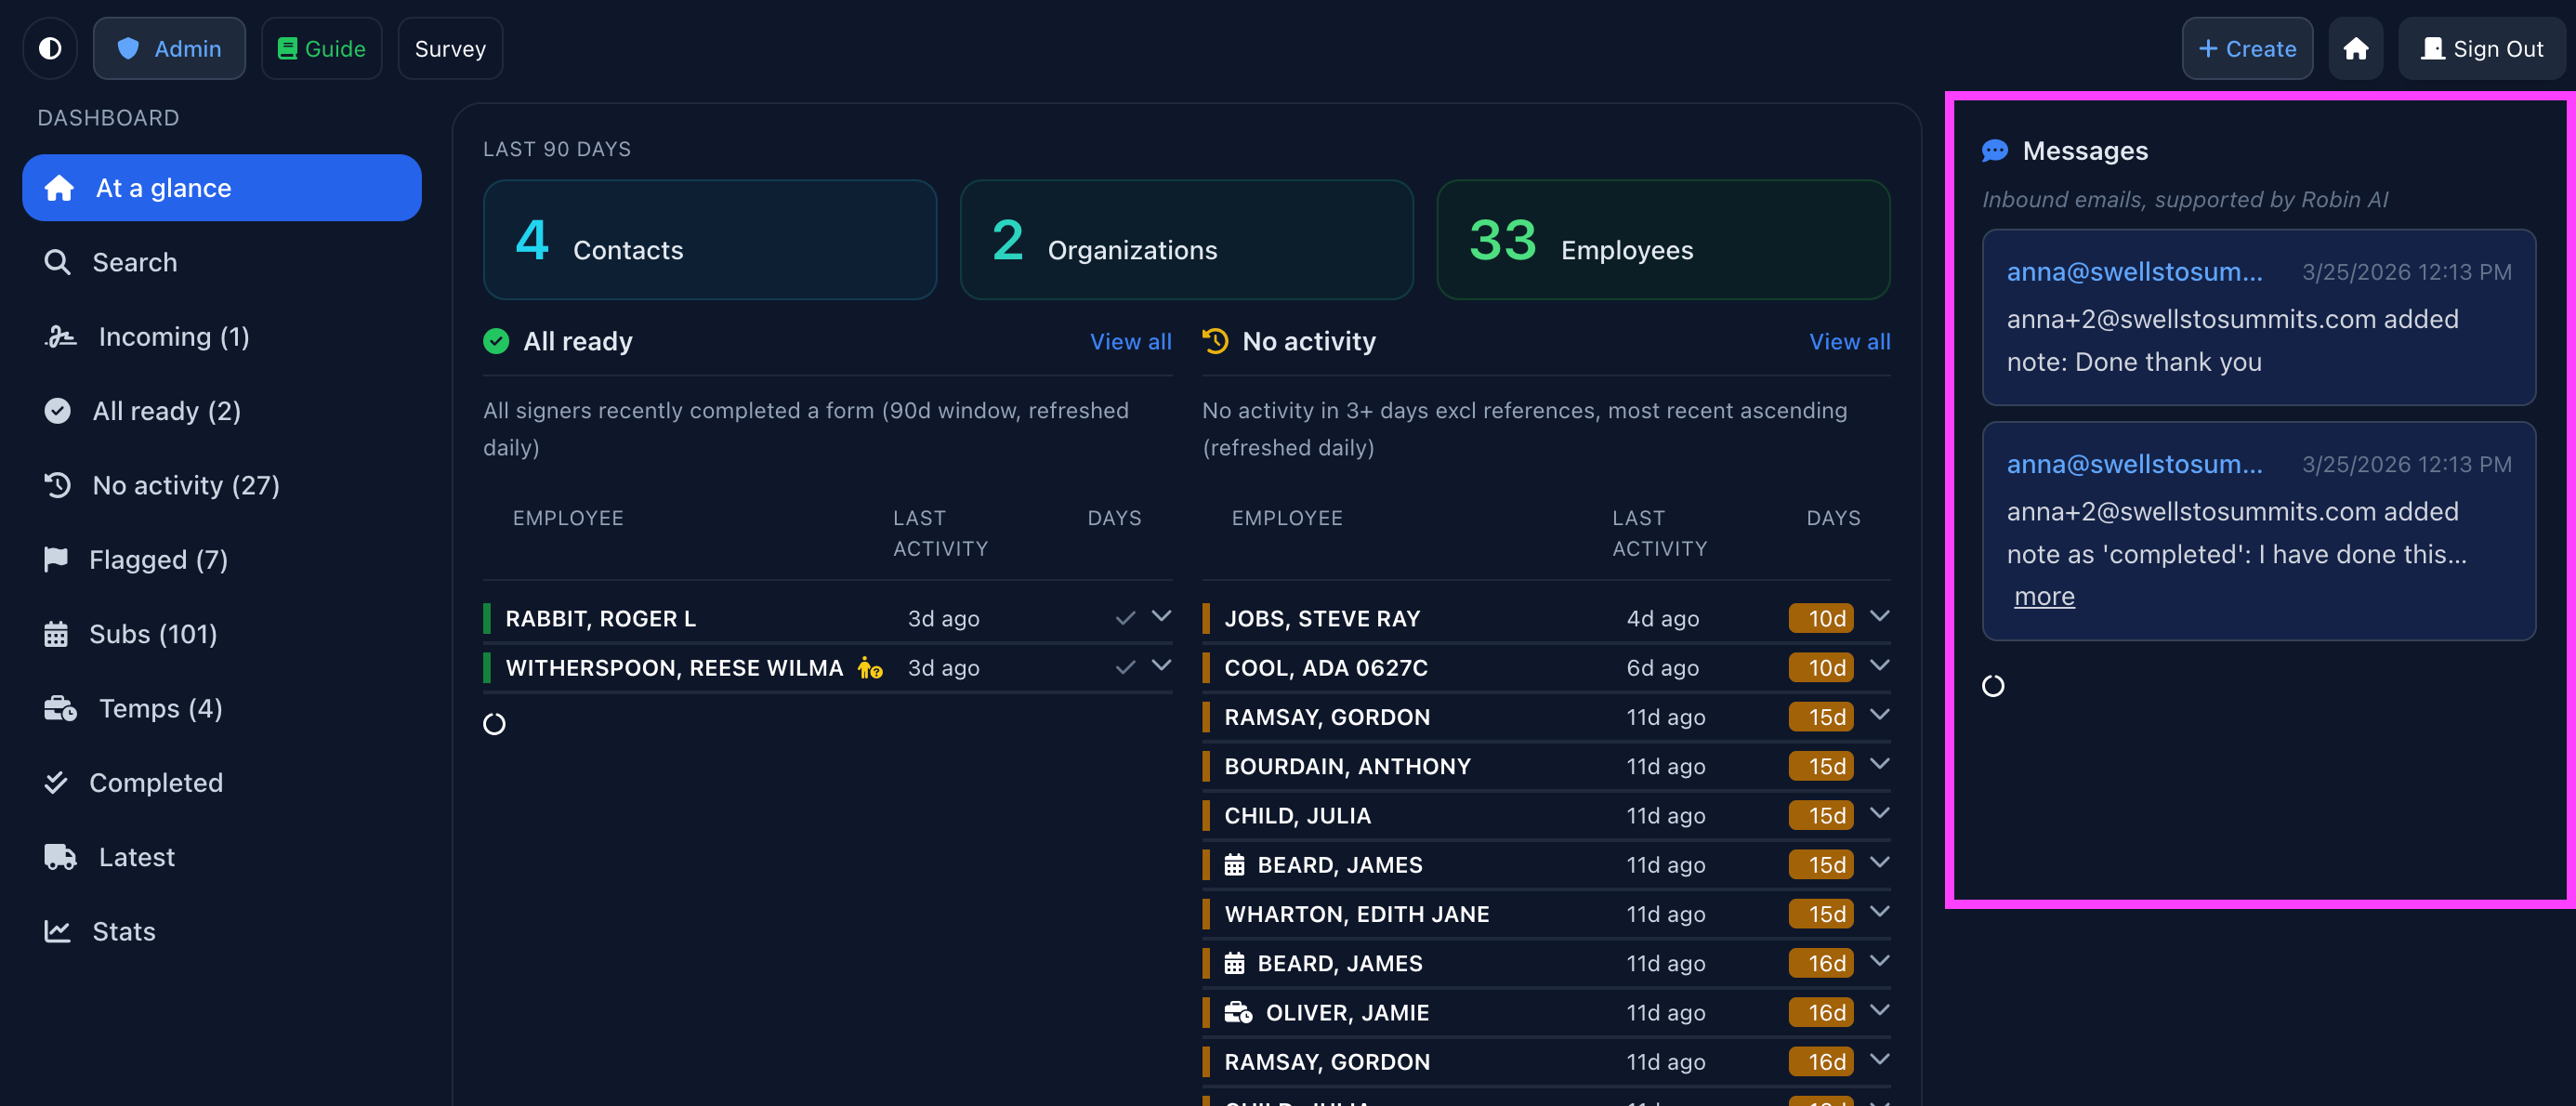Click the home icon button in header
Screen dimensions: 2576x1106
[x=2355, y=48]
